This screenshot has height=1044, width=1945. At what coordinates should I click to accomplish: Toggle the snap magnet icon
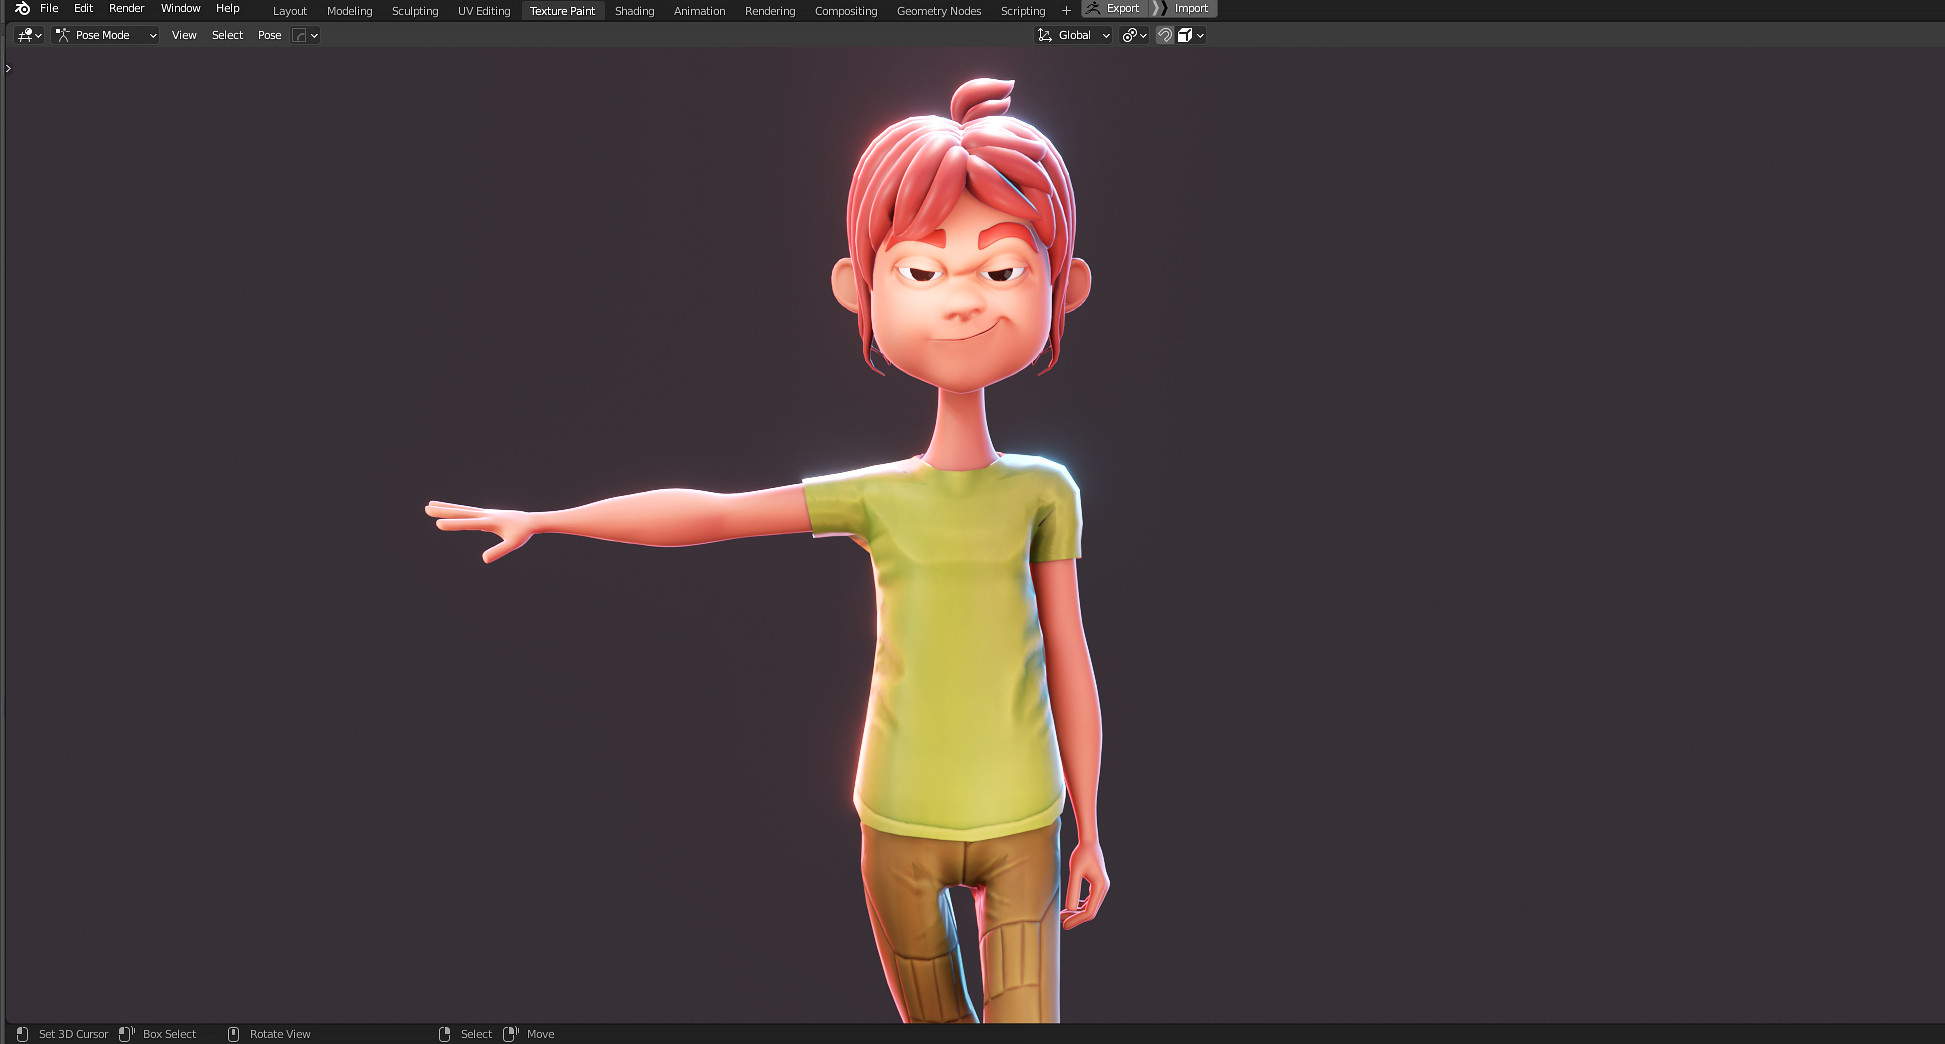(1164, 35)
